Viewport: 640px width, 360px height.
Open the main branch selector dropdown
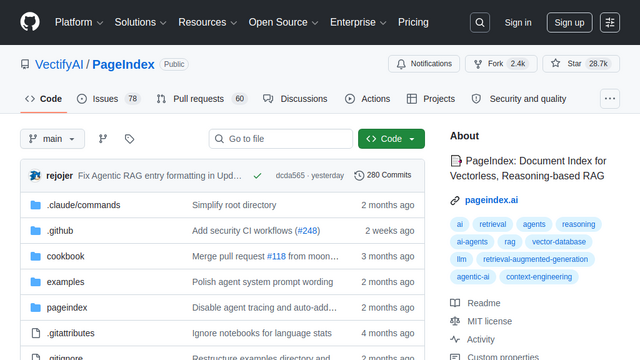click(52, 139)
